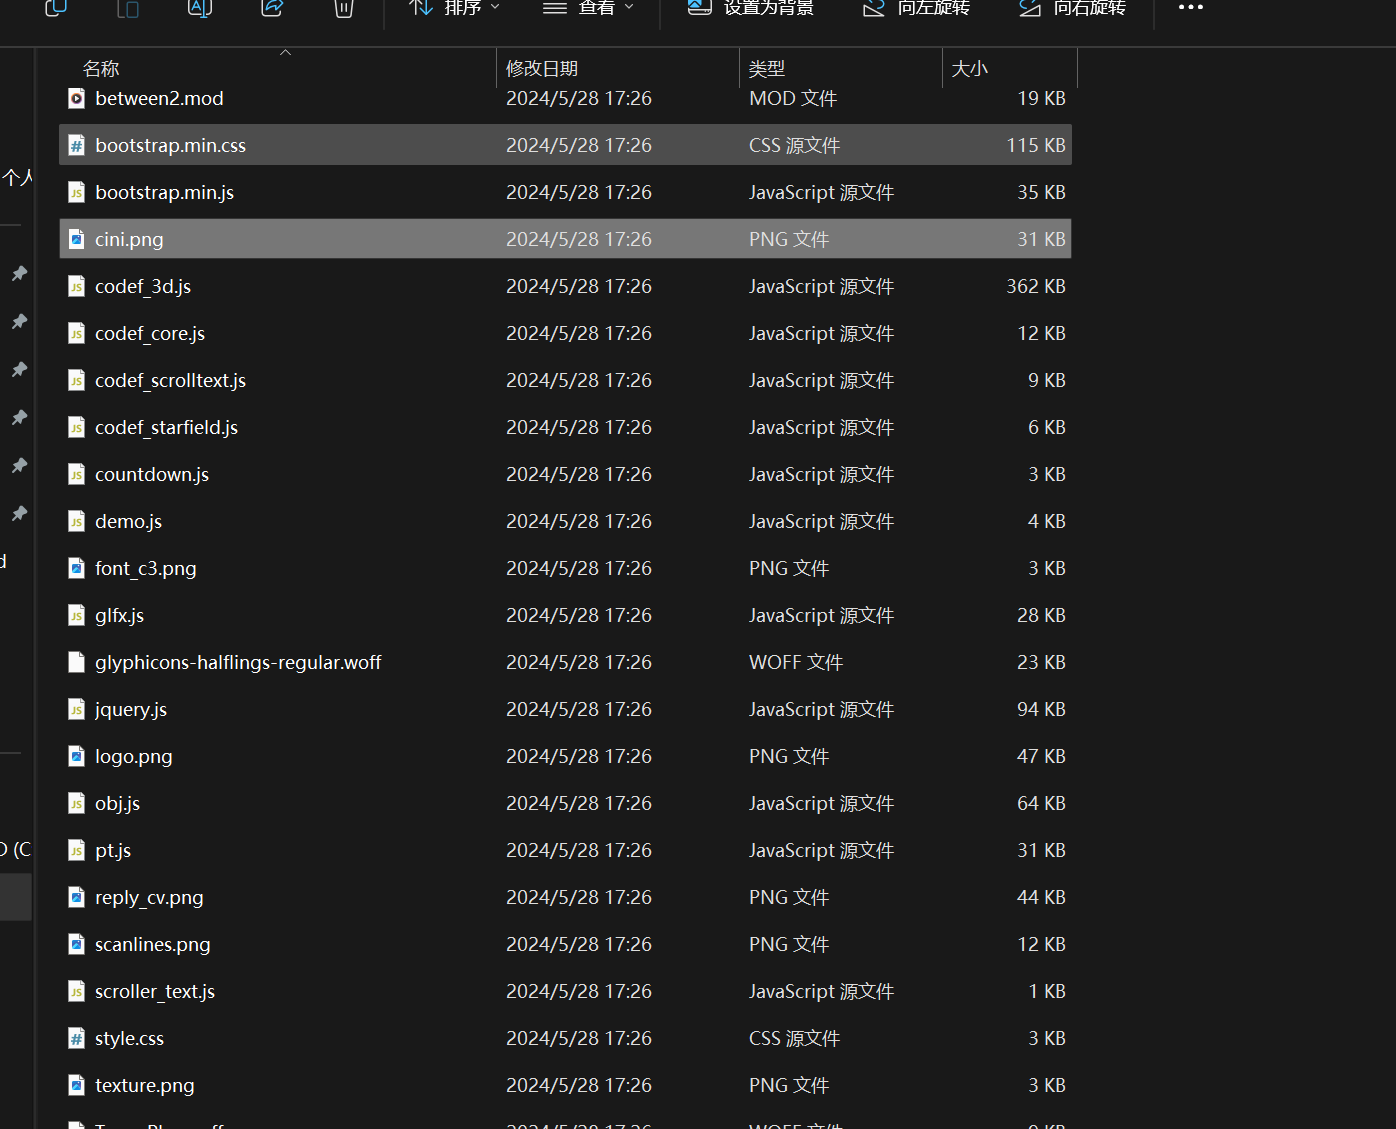
Task: Click the image icon of cini.png
Action: pos(76,239)
